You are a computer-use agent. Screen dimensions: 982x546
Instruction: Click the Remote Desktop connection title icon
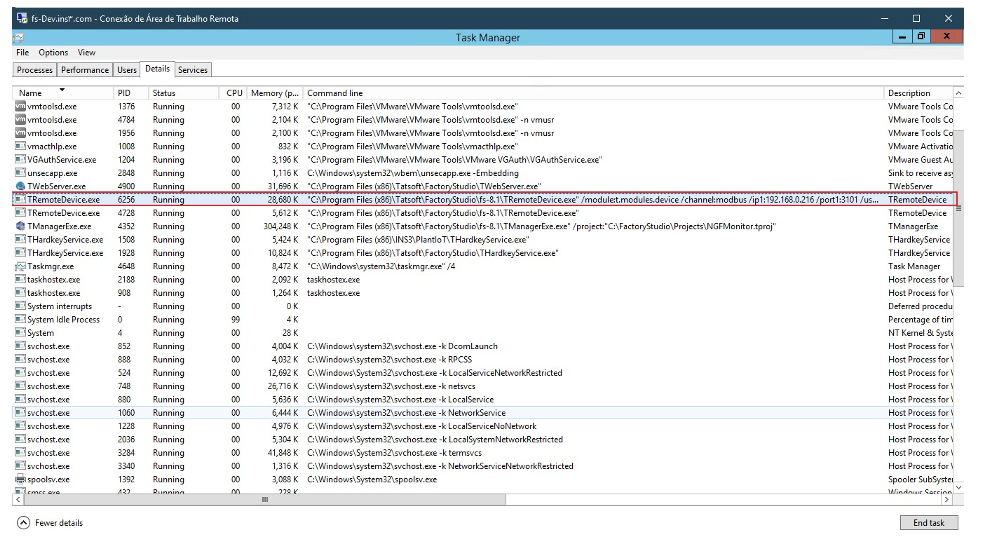[22, 18]
